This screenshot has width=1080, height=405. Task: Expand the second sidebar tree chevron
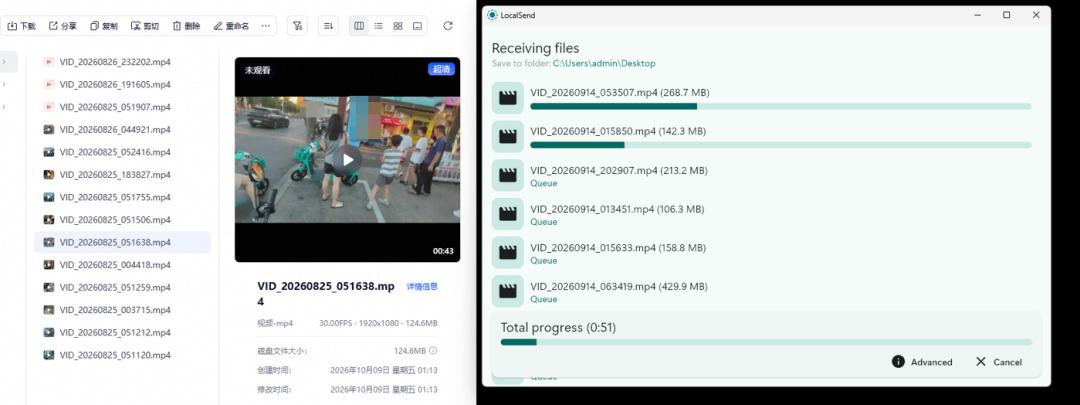pyautogui.click(x=4, y=84)
